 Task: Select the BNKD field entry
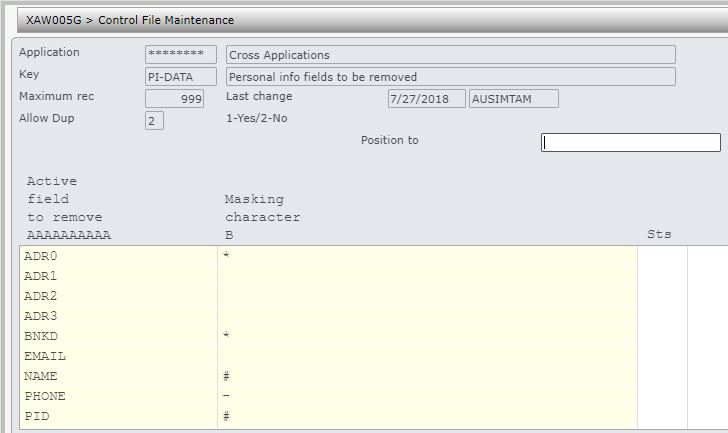[118, 337]
